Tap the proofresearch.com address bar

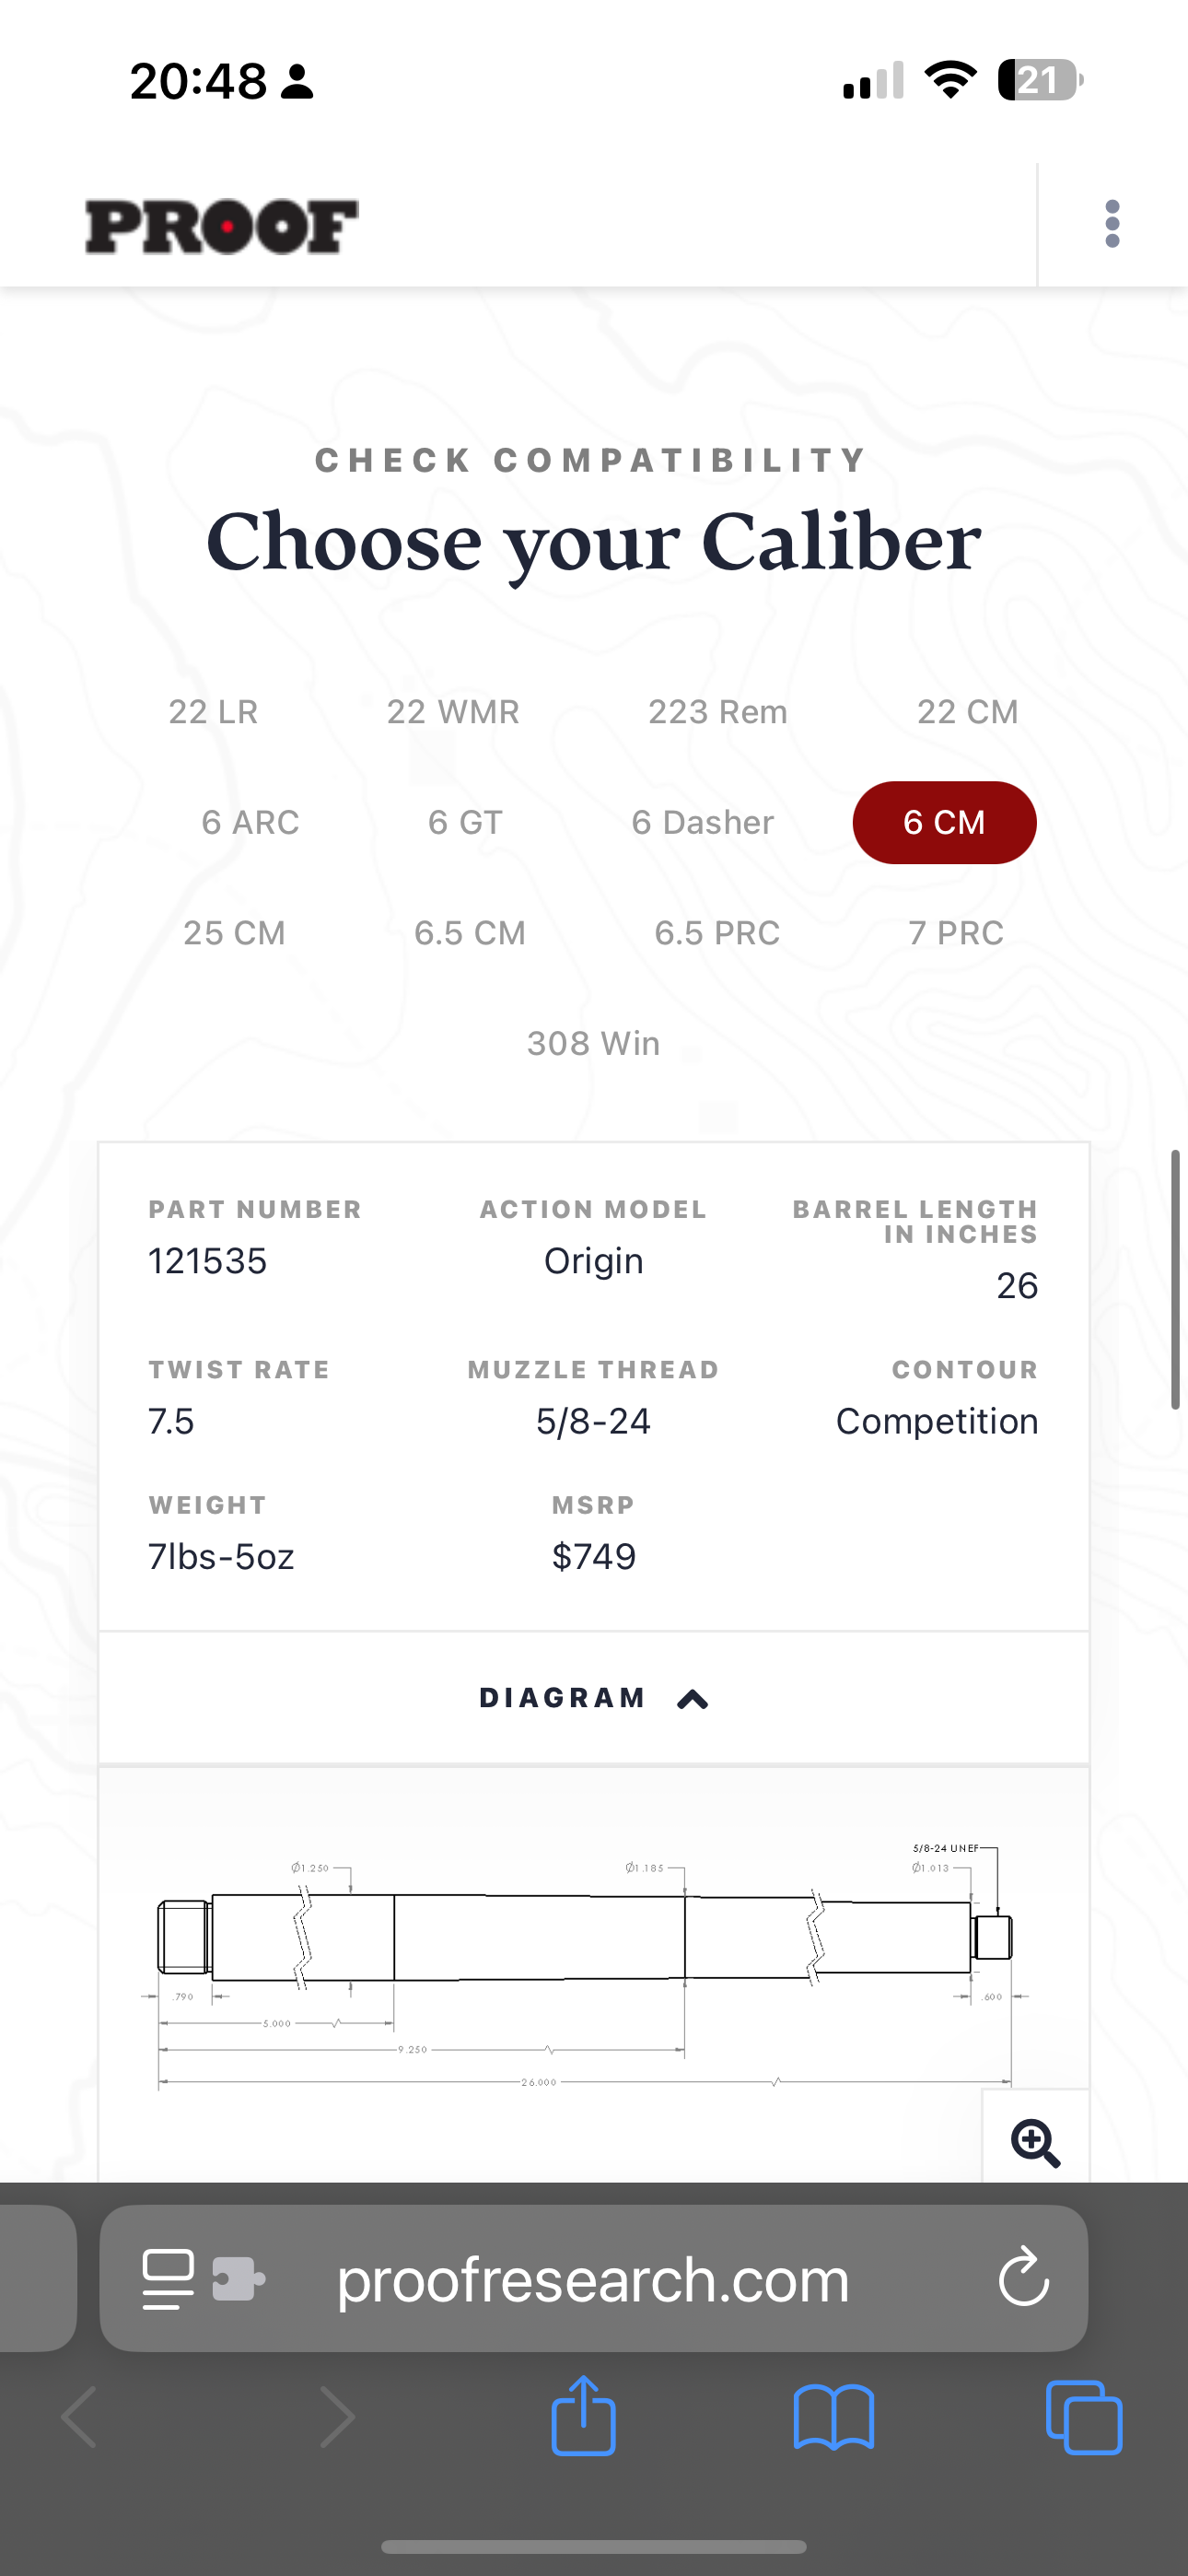(593, 2279)
